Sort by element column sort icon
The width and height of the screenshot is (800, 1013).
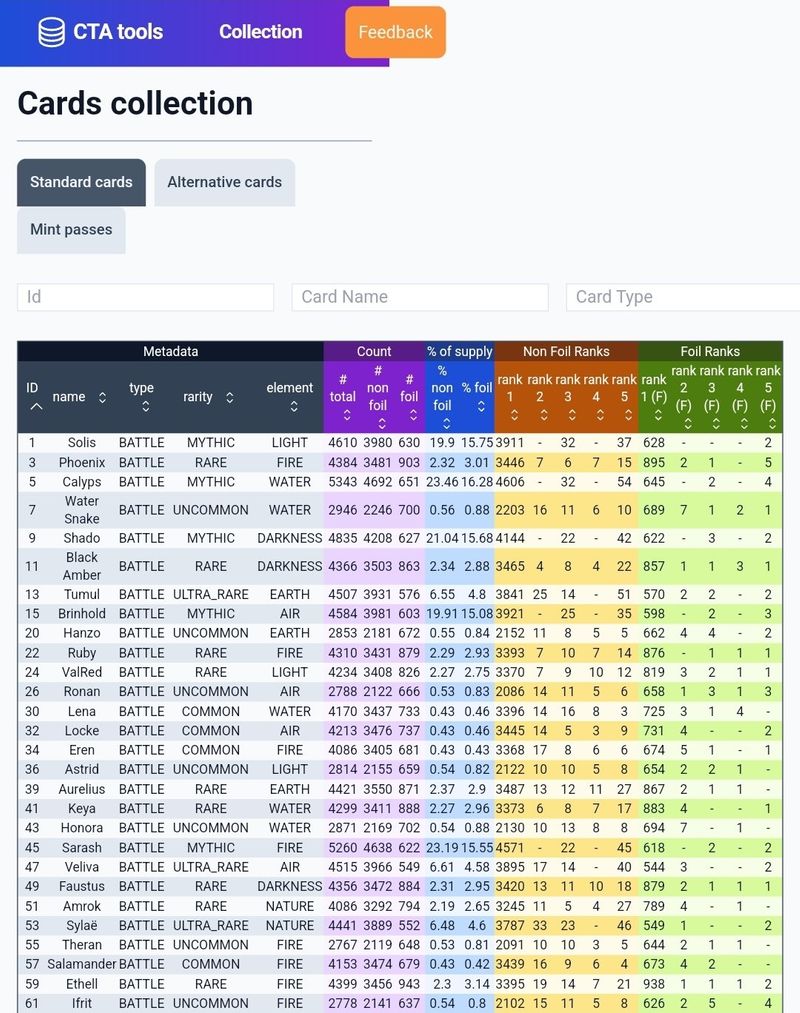click(x=294, y=406)
